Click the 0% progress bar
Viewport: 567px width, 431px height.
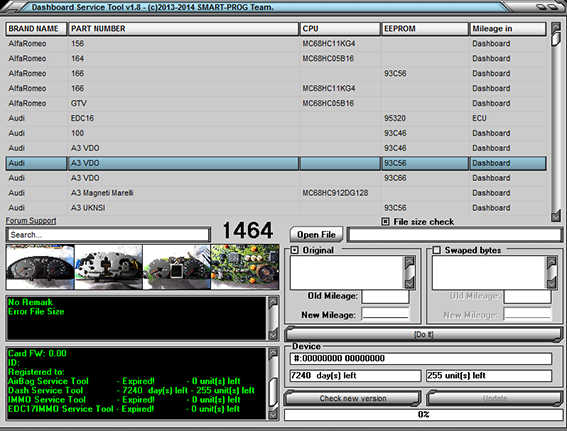click(x=423, y=415)
